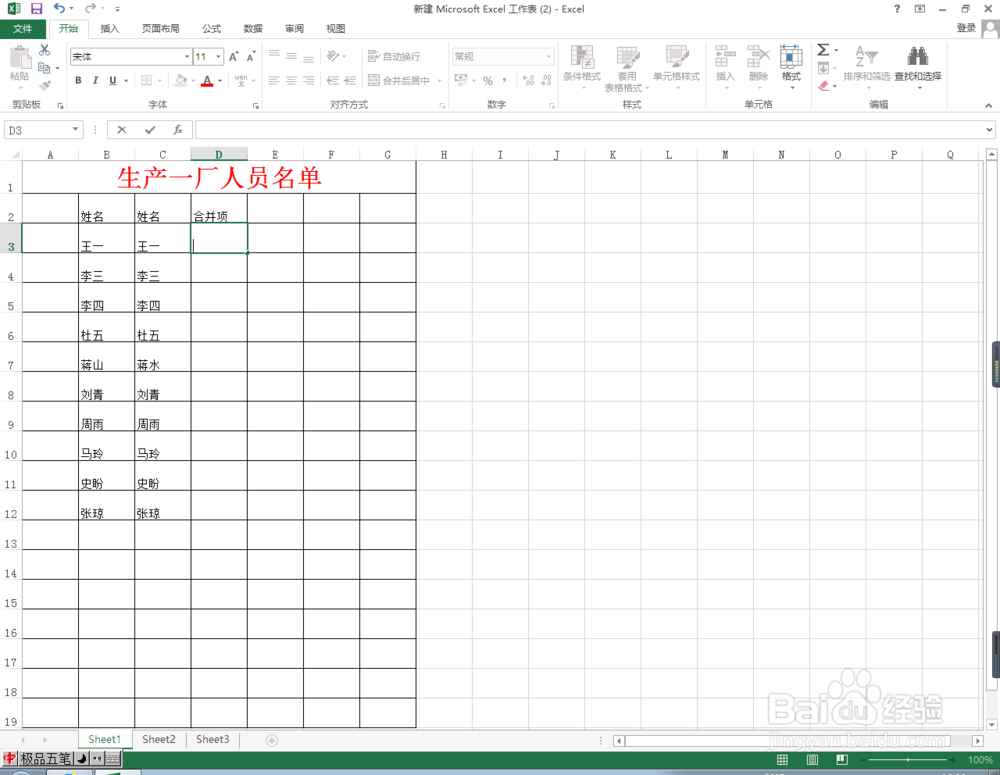Switch to the Sheet3 tab
The width and height of the screenshot is (1000, 775).
click(x=212, y=739)
